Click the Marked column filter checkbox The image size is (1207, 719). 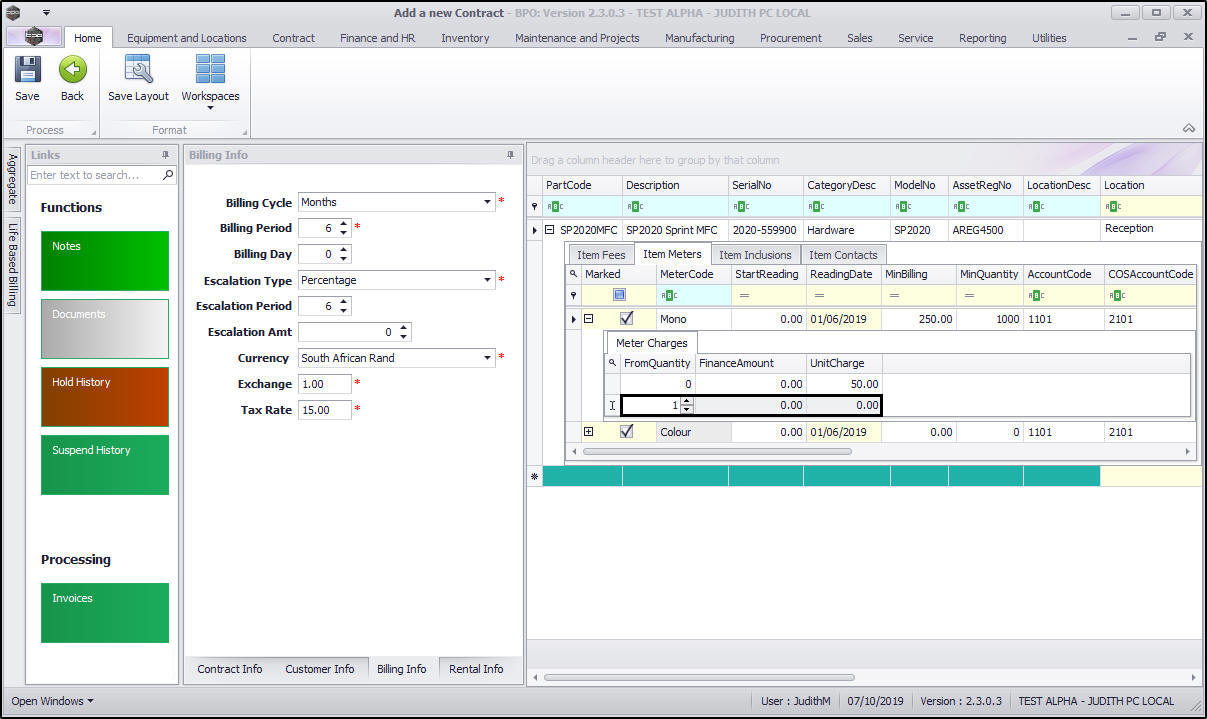[620, 295]
